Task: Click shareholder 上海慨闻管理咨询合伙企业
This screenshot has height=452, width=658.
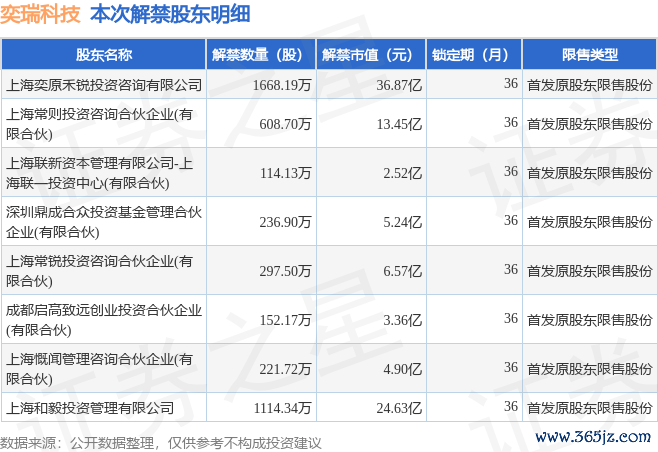Action: click(x=99, y=369)
